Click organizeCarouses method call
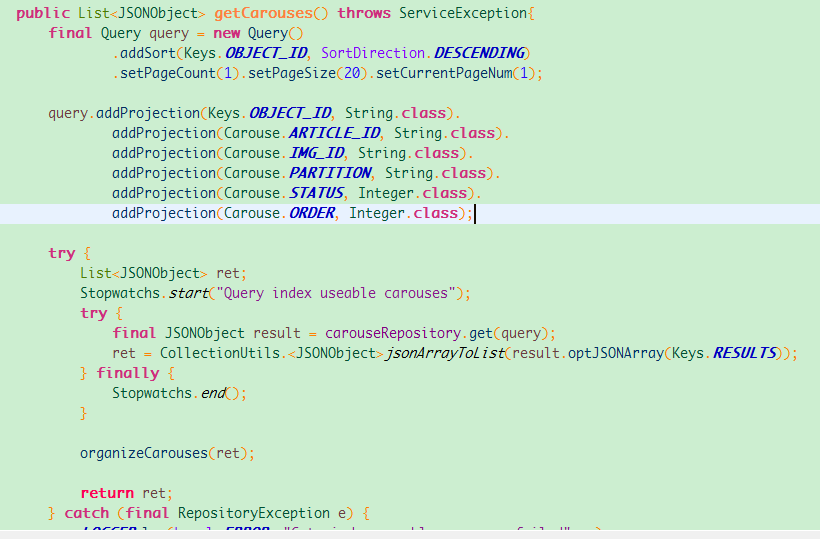The image size is (820, 539). pos(144,453)
